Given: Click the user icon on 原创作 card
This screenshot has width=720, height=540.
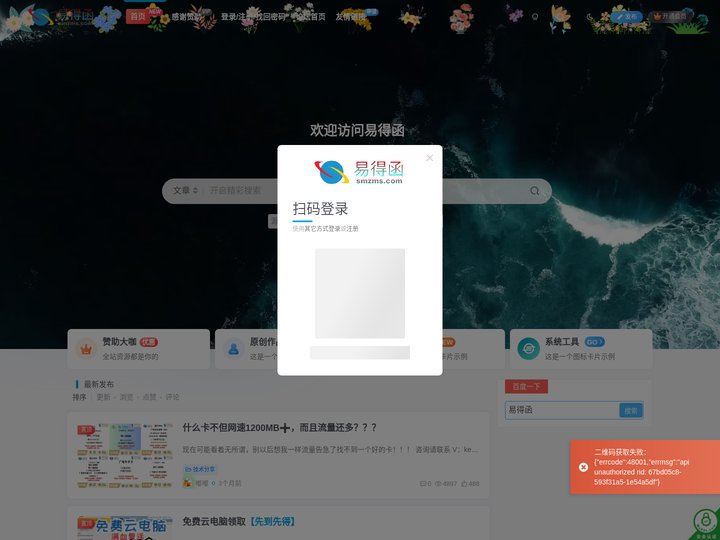Looking at the screenshot, I should coord(233,349).
